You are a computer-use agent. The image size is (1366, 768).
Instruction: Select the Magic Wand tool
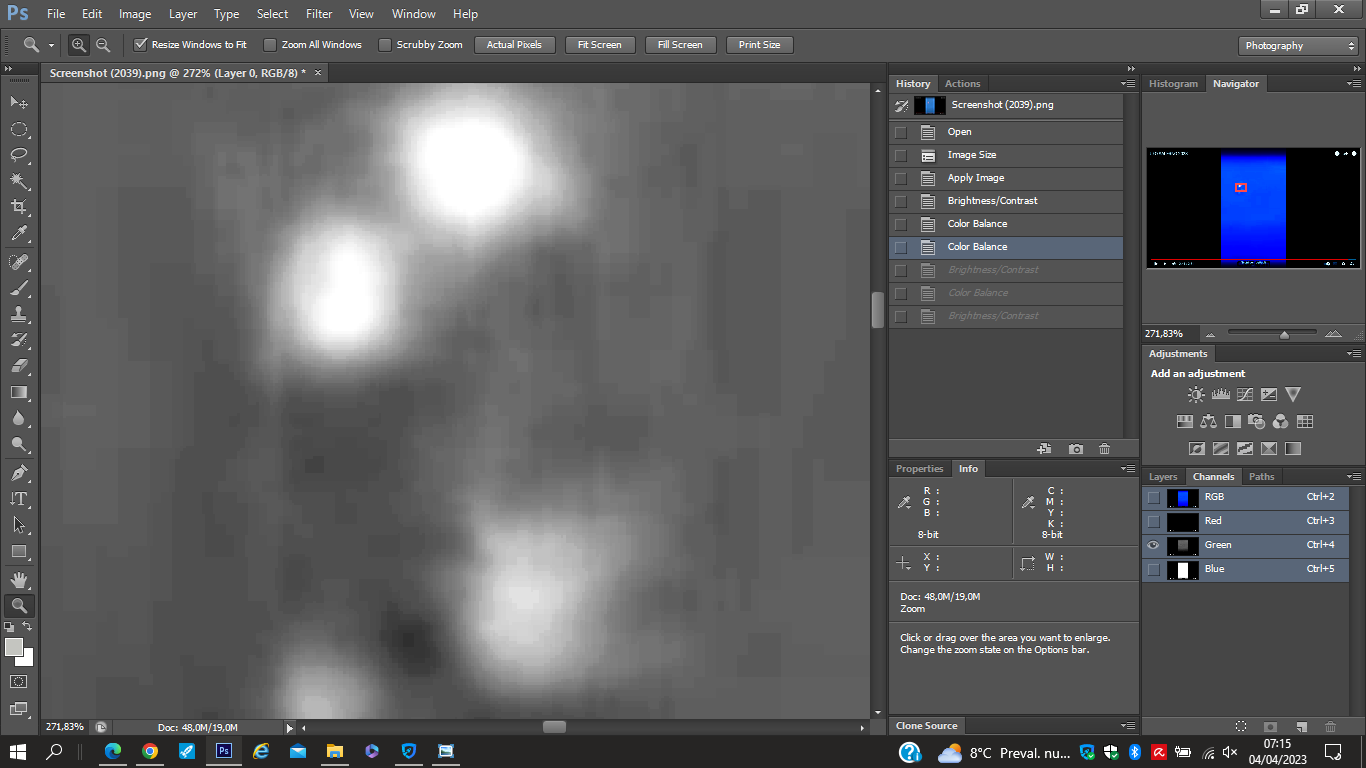(19, 181)
